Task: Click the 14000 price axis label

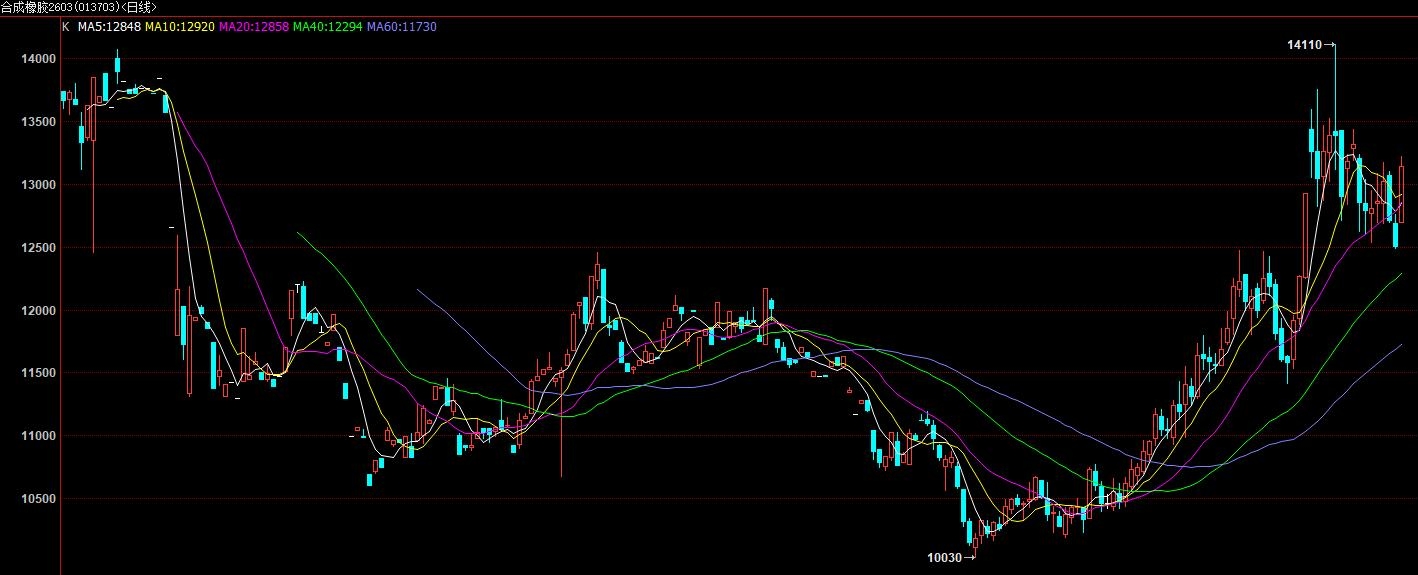Action: [x=37, y=60]
